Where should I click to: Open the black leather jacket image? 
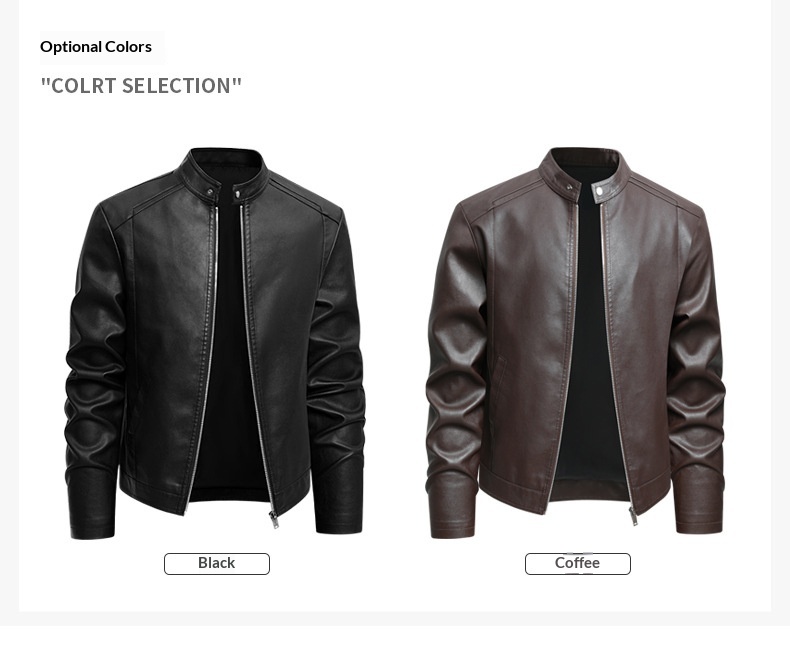(x=215, y=344)
